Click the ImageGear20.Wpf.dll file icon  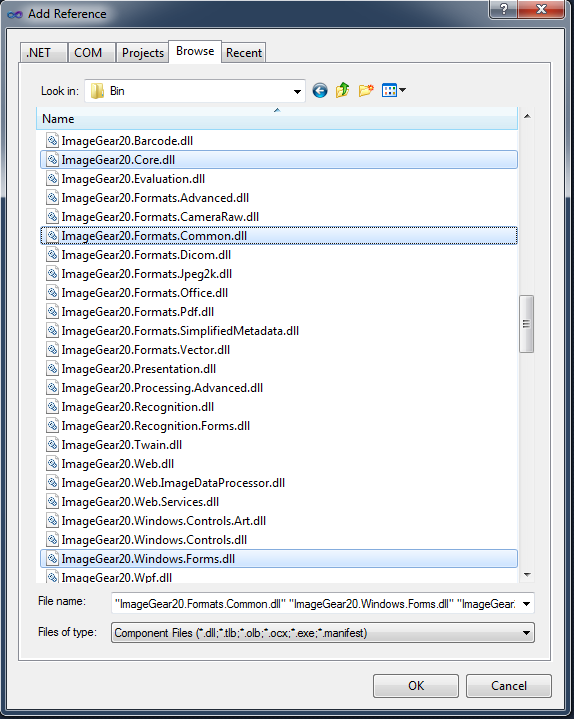click(x=52, y=577)
